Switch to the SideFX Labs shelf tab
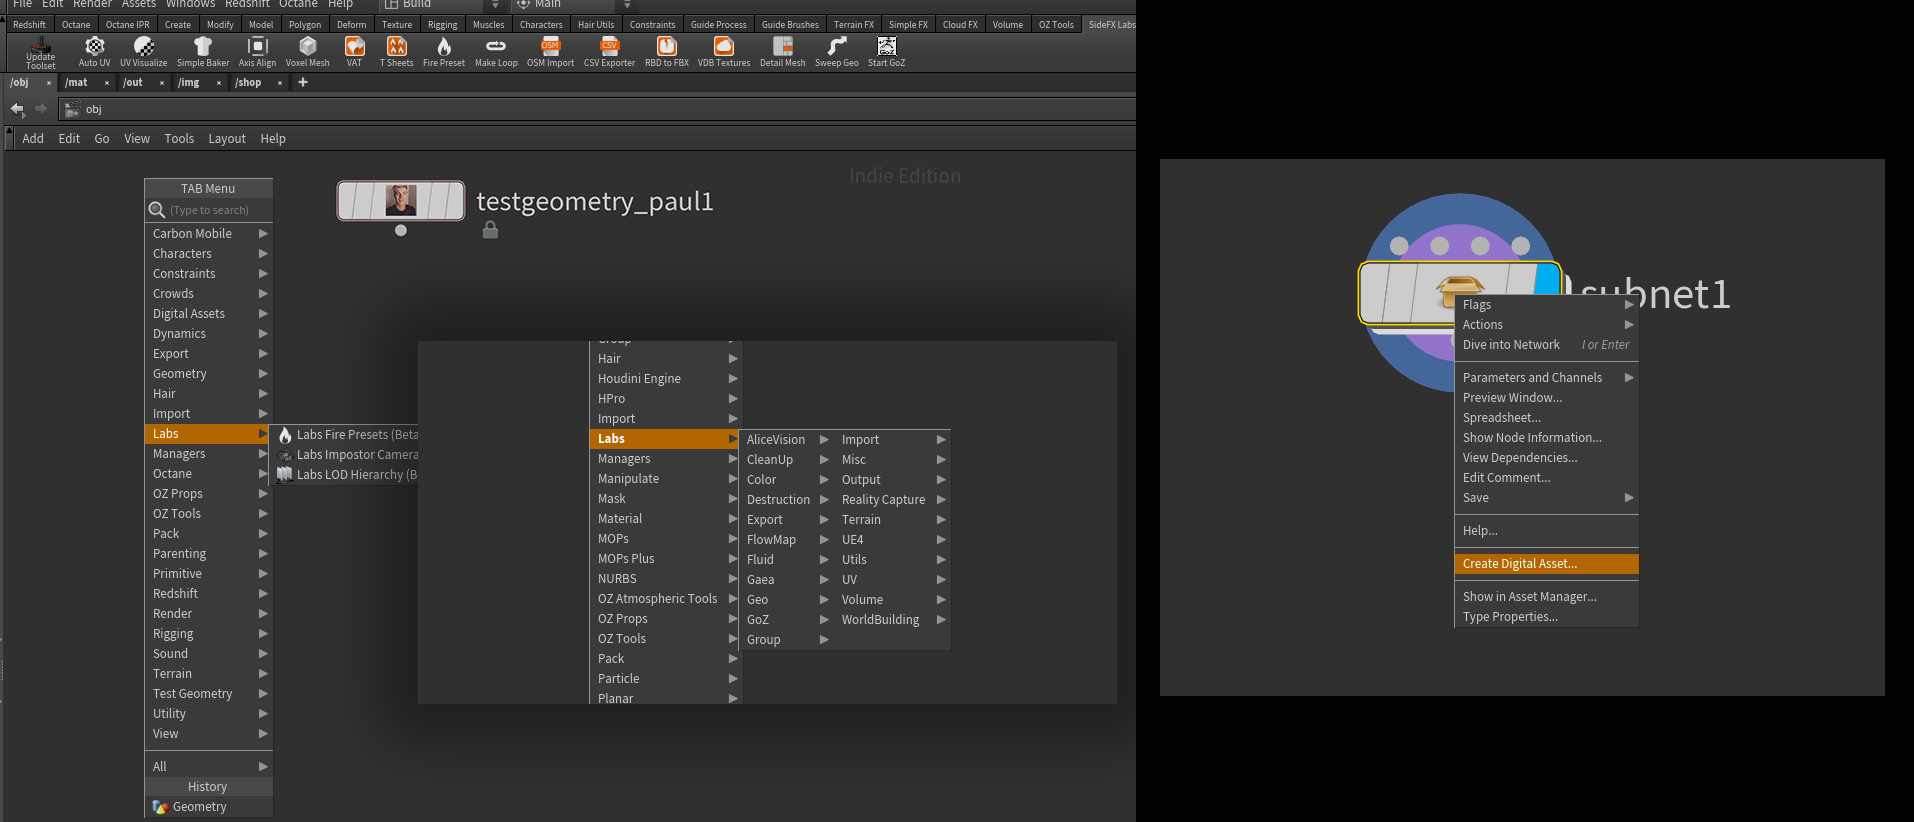 point(1111,24)
